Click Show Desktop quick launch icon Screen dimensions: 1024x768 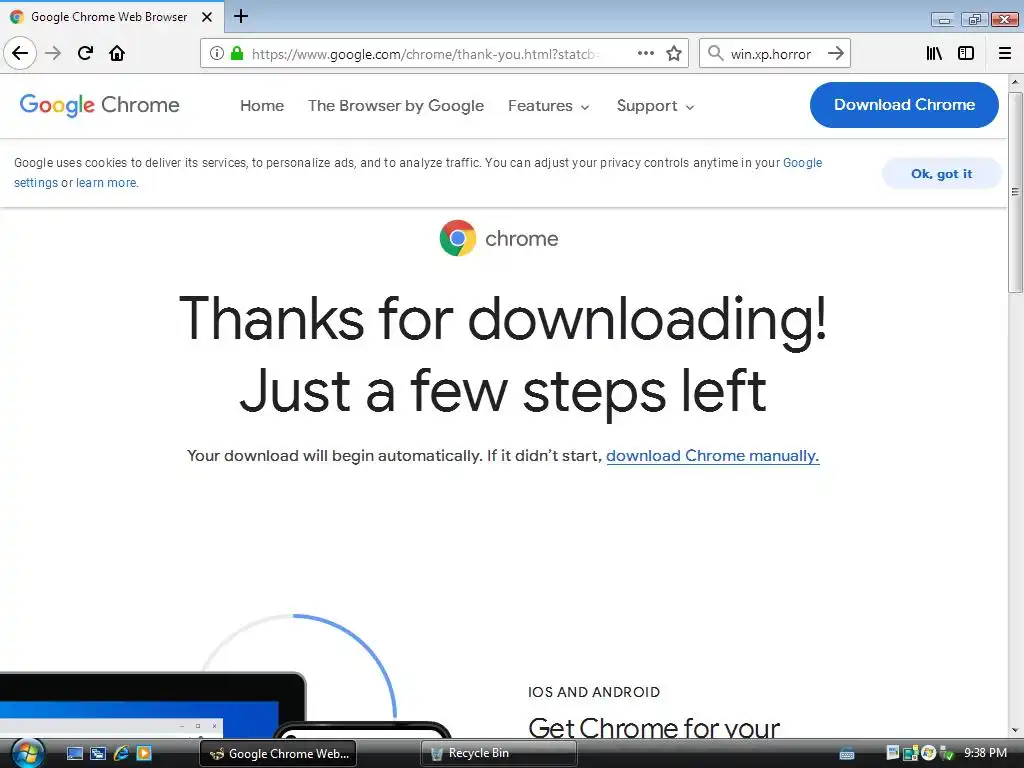click(x=75, y=753)
